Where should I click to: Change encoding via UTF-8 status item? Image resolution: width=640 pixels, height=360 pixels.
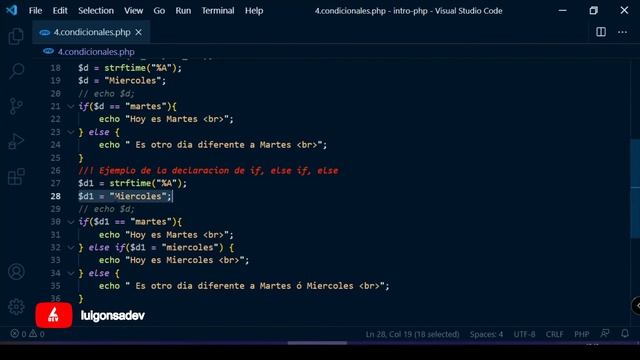(x=524, y=334)
